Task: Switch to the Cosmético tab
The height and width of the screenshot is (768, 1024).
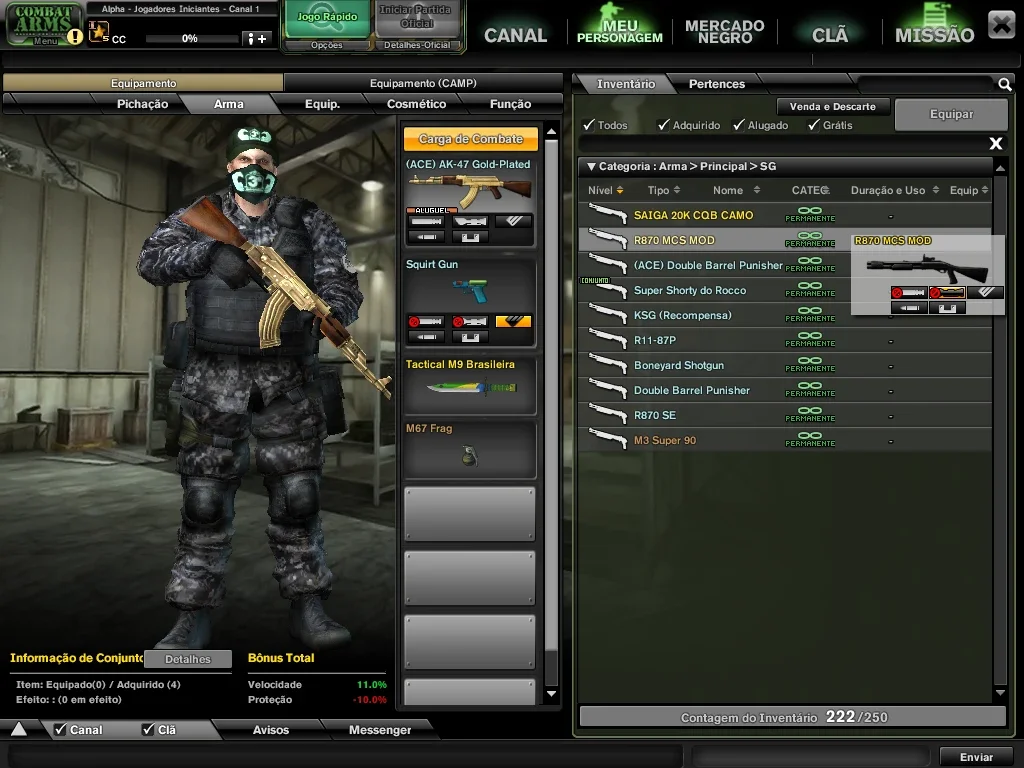Action: point(416,104)
